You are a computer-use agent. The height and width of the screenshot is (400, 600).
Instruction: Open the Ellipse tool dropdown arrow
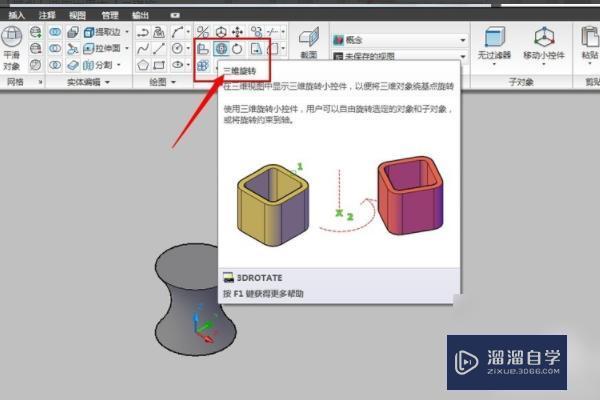click(x=188, y=65)
